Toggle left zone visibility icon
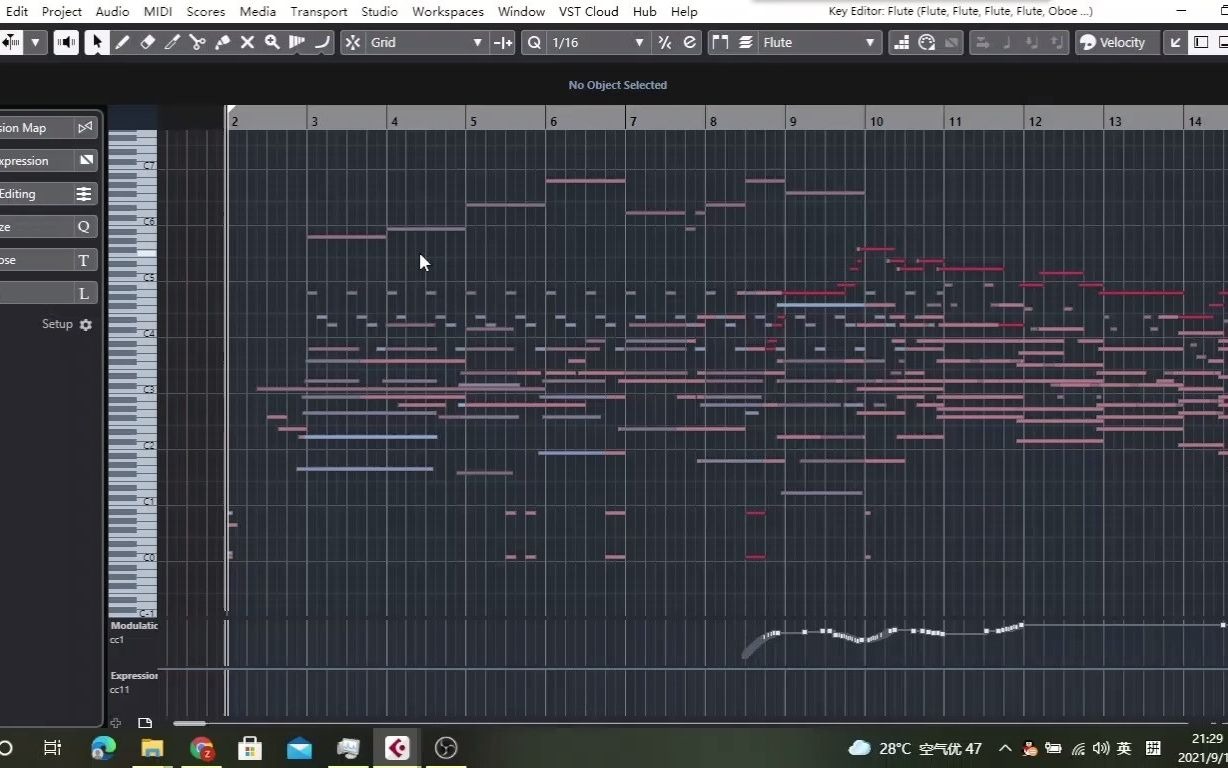Viewport: 1228px width, 768px height. pos(1201,42)
